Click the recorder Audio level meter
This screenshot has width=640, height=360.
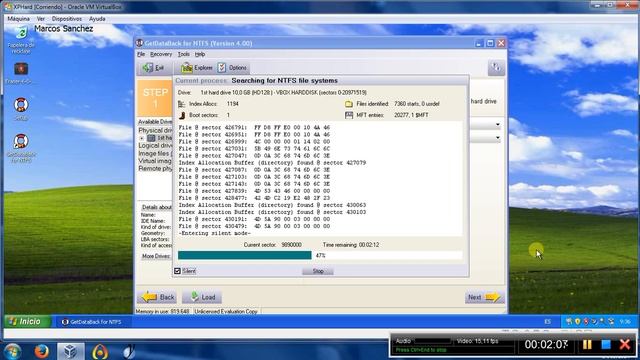(433, 341)
